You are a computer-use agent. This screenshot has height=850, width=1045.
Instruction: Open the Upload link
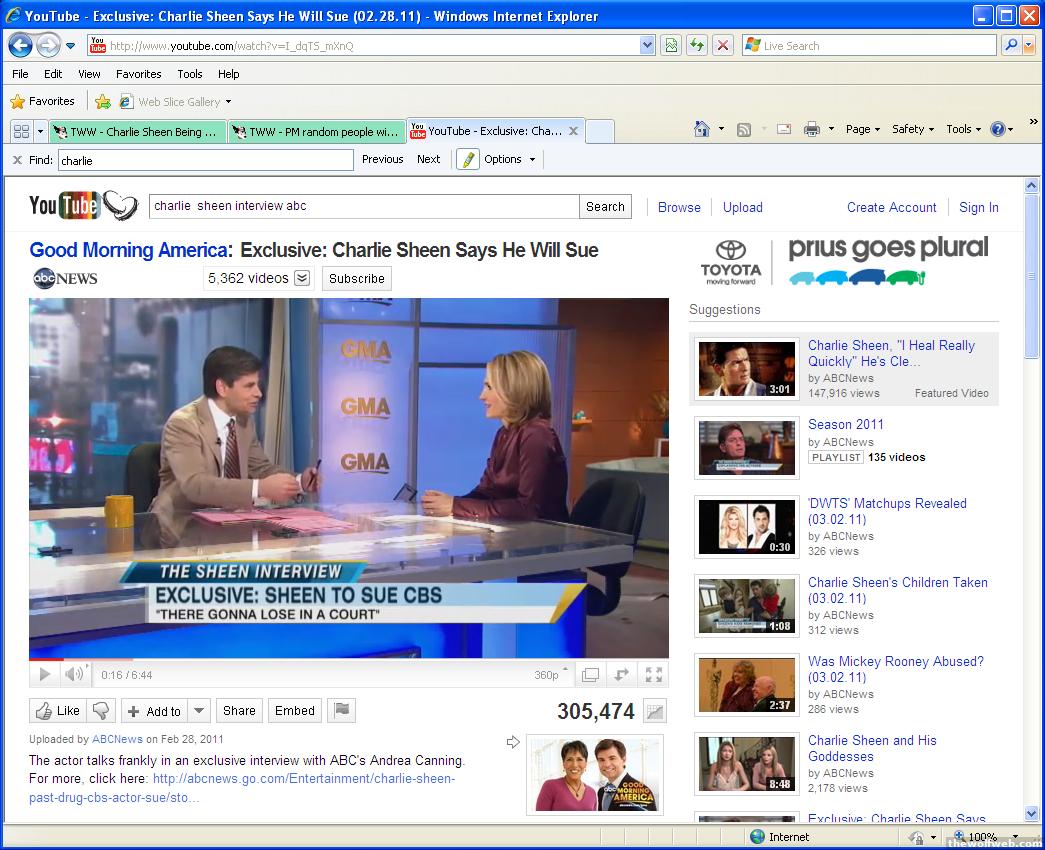[742, 207]
